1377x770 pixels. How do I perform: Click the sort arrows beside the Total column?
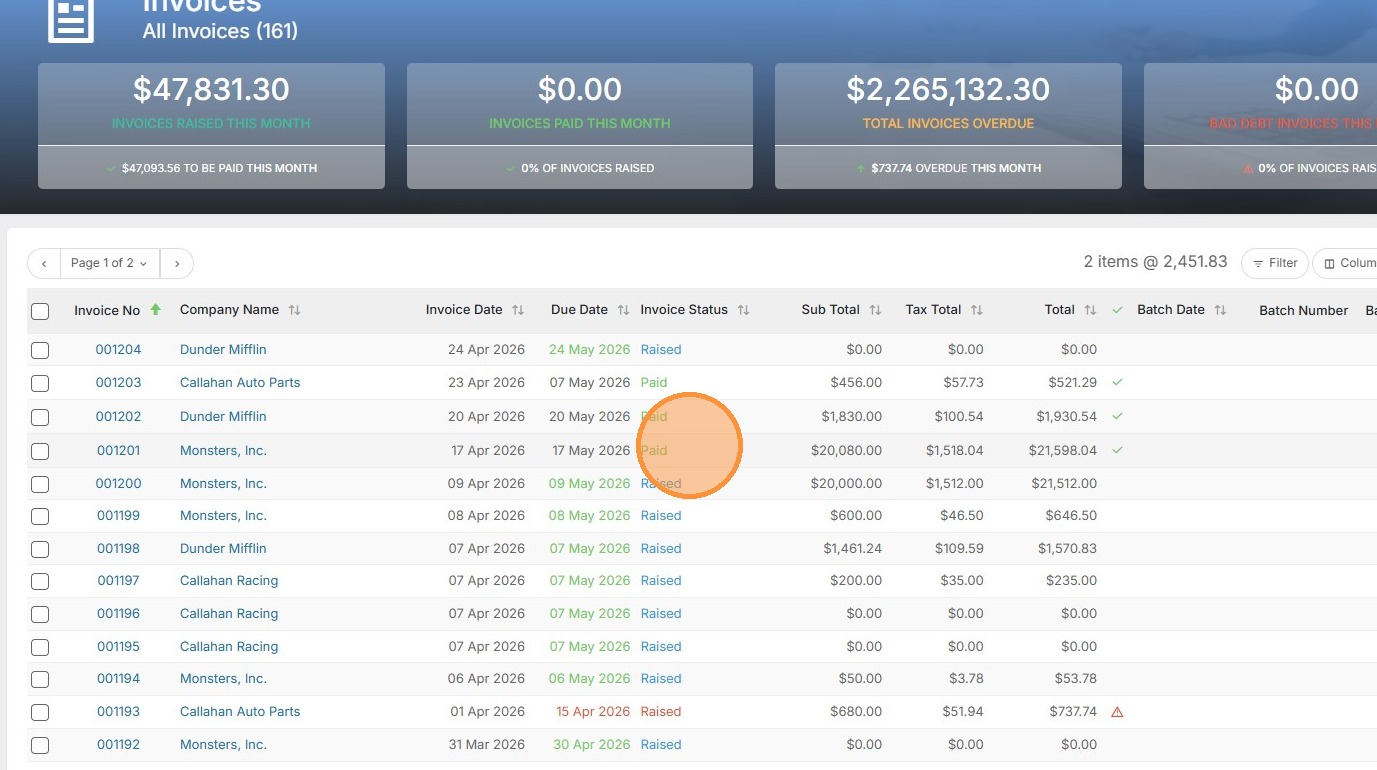1090,310
